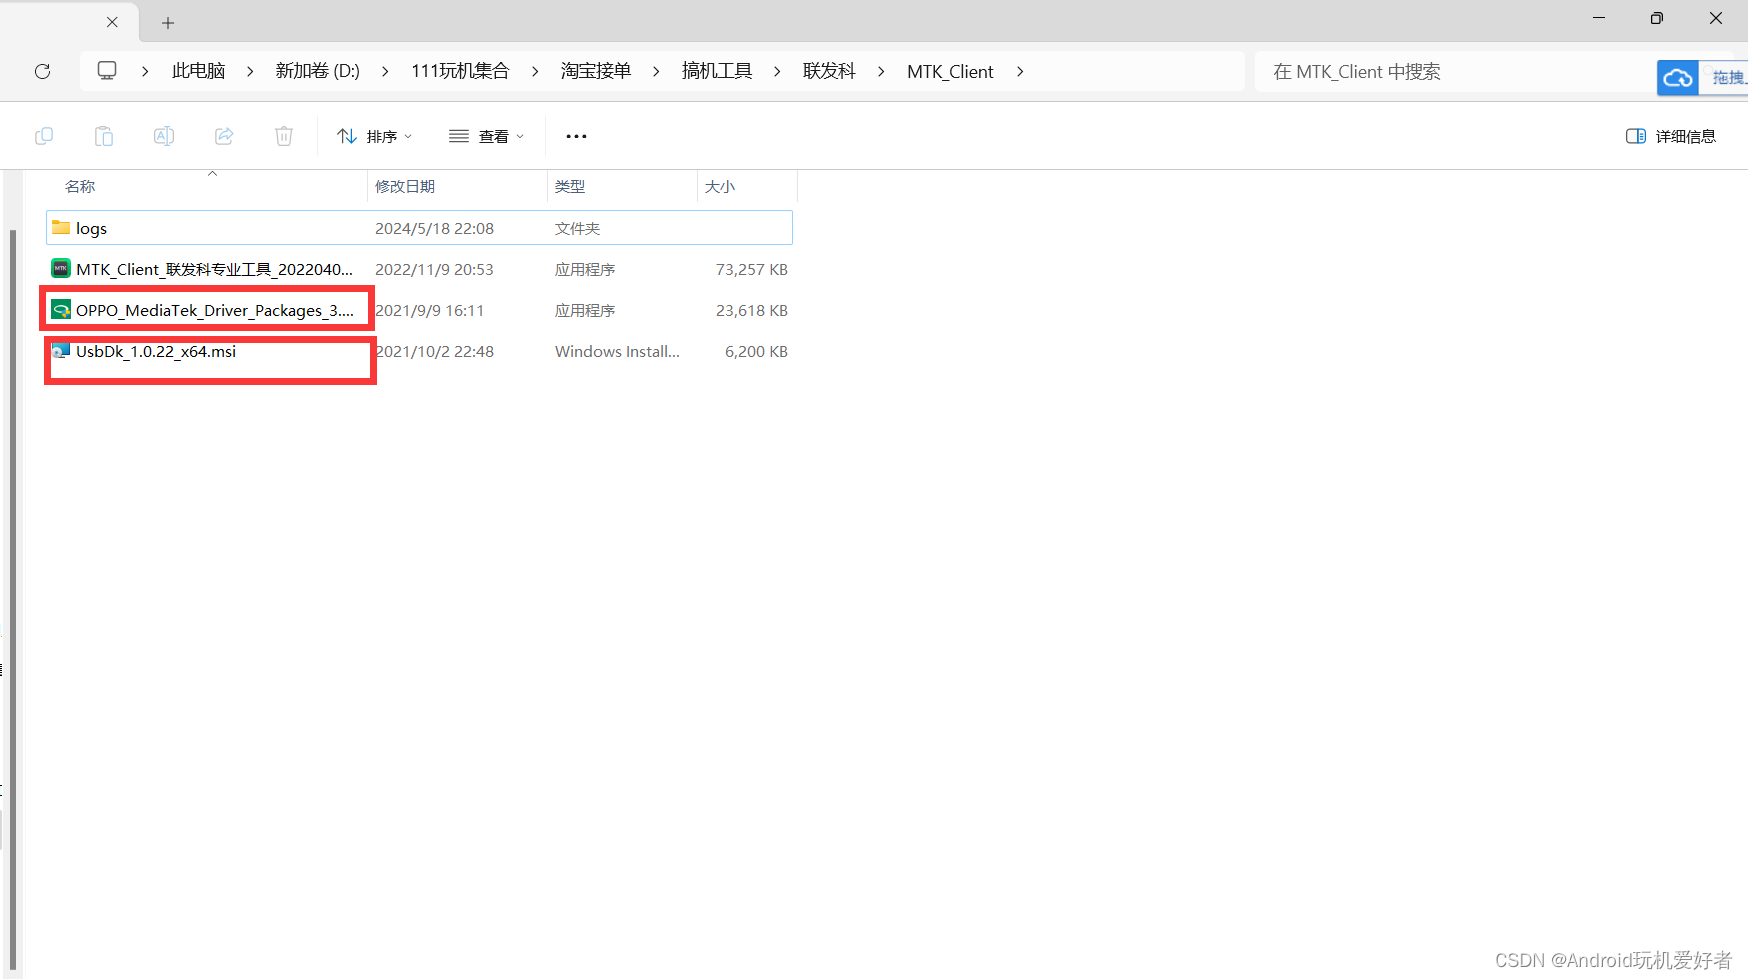This screenshot has height=979, width=1748.
Task: Select the Copy icon on the toolbar
Action: [44, 136]
